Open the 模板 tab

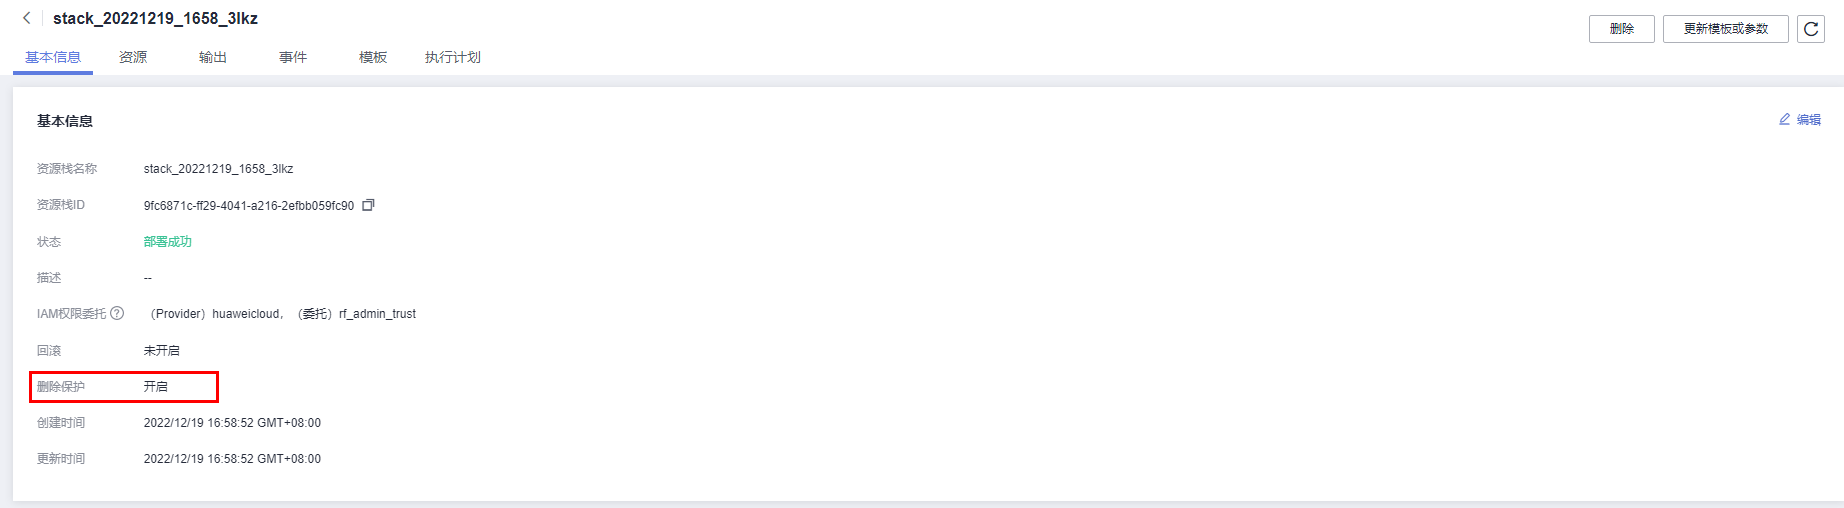[x=373, y=57]
